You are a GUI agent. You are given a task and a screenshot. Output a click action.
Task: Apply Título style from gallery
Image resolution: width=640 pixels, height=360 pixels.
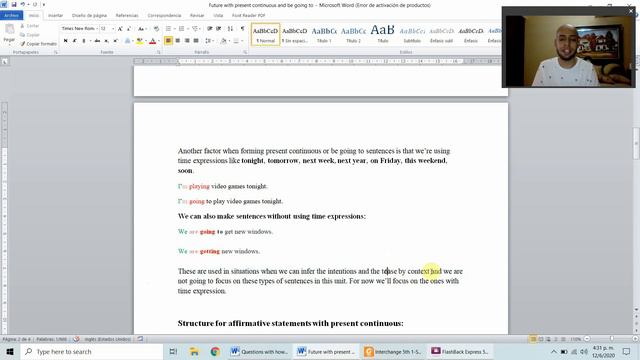pos(383,34)
